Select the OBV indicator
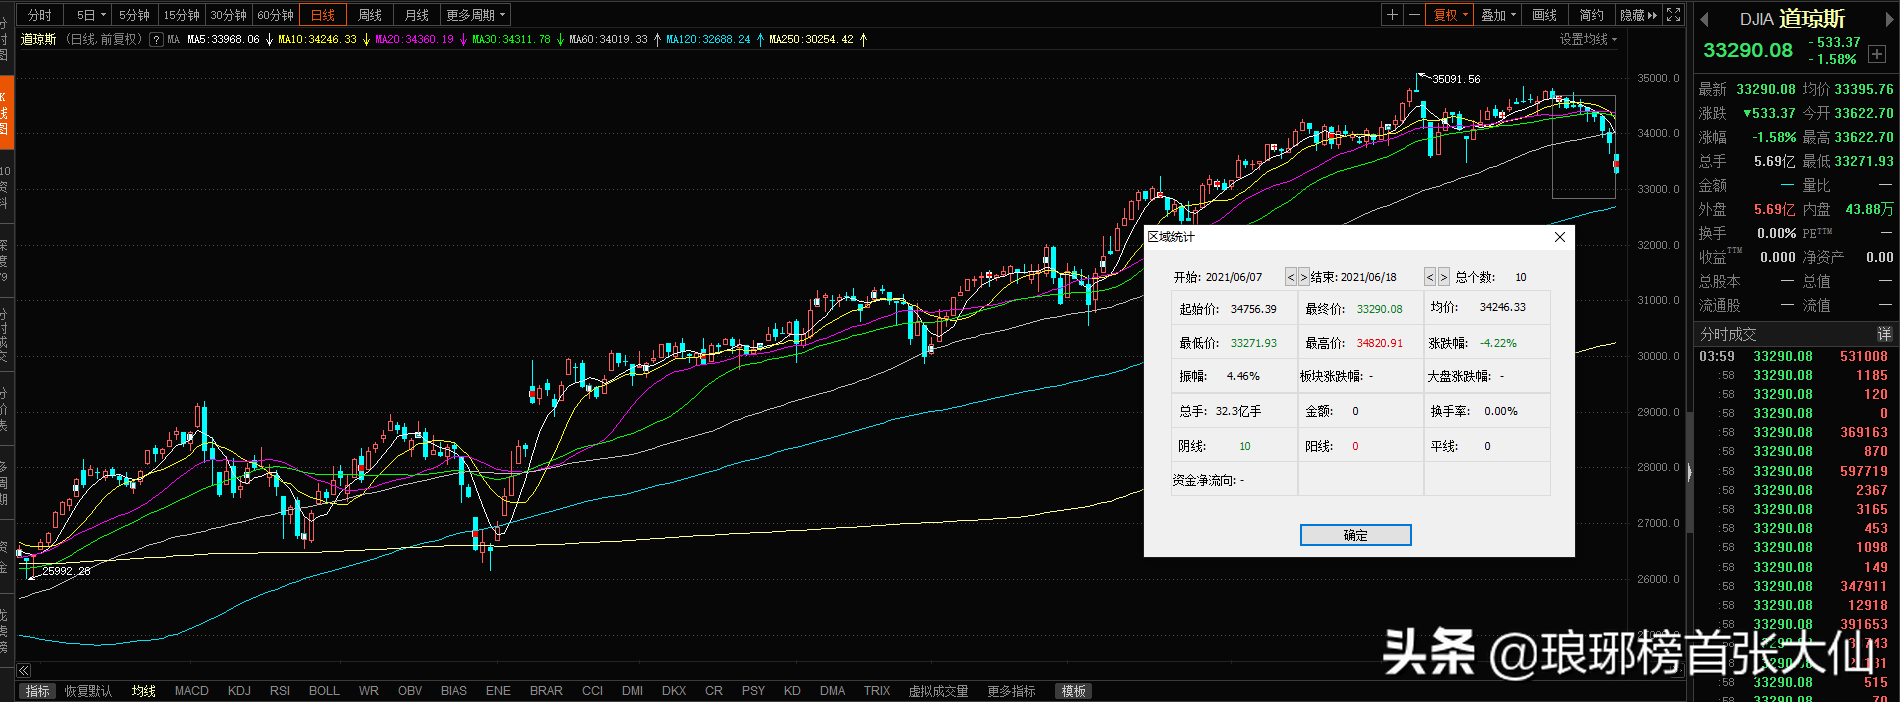This screenshot has height=702, width=1900. tap(410, 691)
